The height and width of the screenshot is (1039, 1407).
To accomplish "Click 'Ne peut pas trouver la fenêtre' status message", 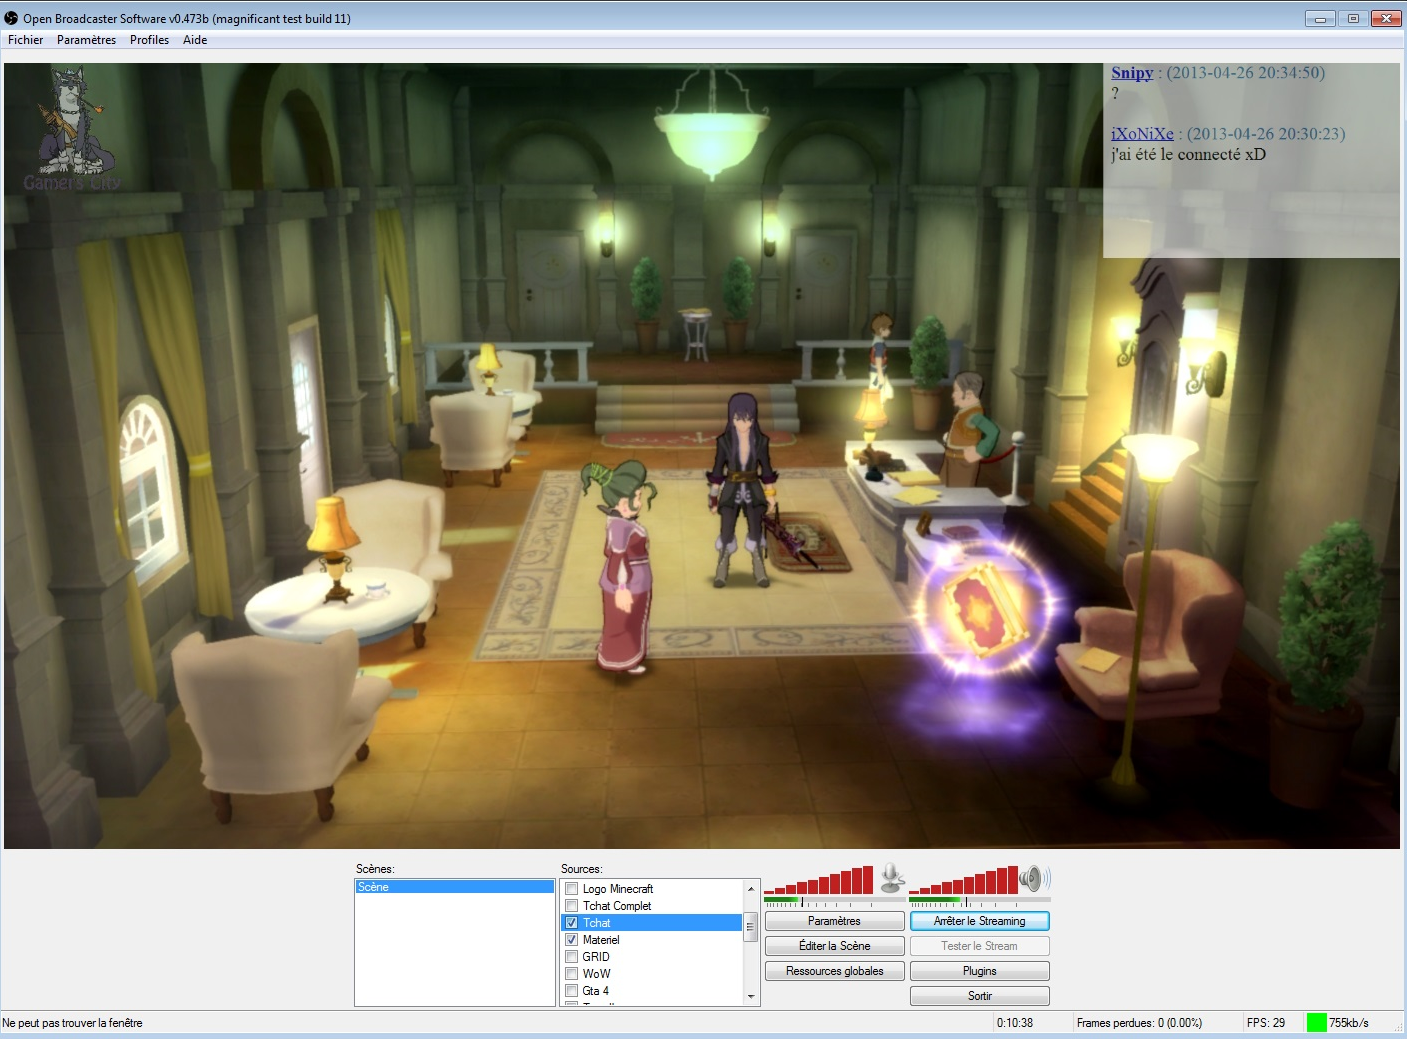I will coord(73,1023).
